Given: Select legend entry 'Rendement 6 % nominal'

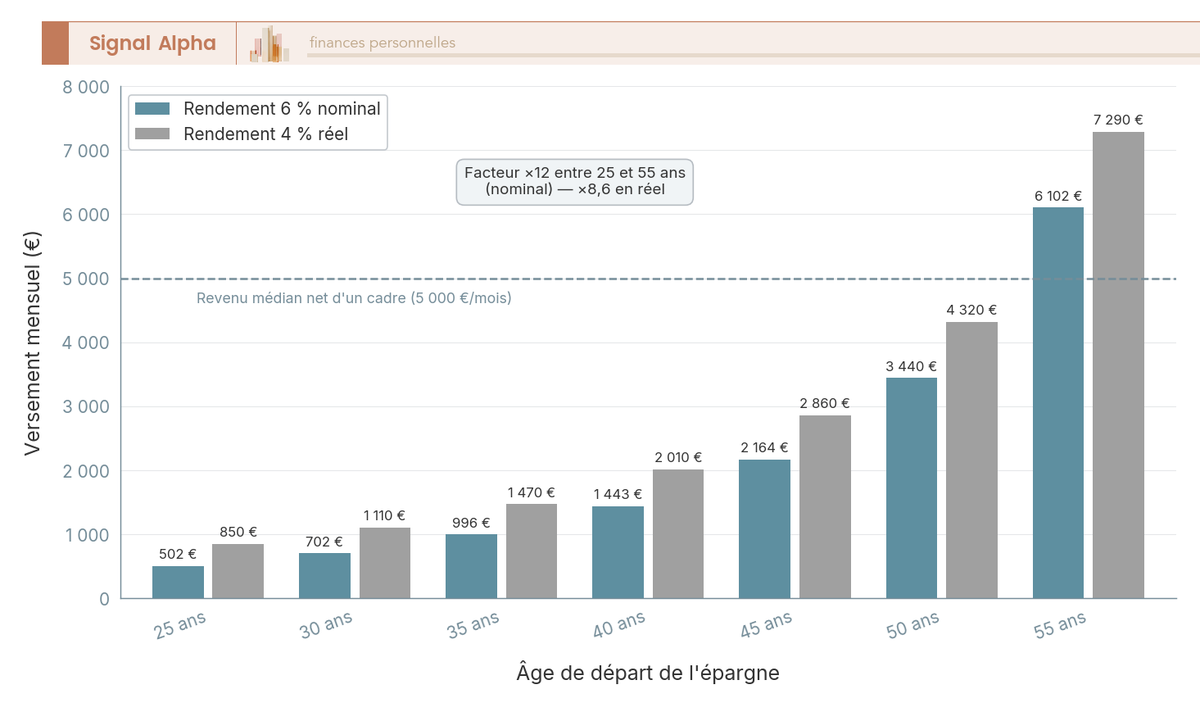Looking at the screenshot, I should (x=282, y=109).
